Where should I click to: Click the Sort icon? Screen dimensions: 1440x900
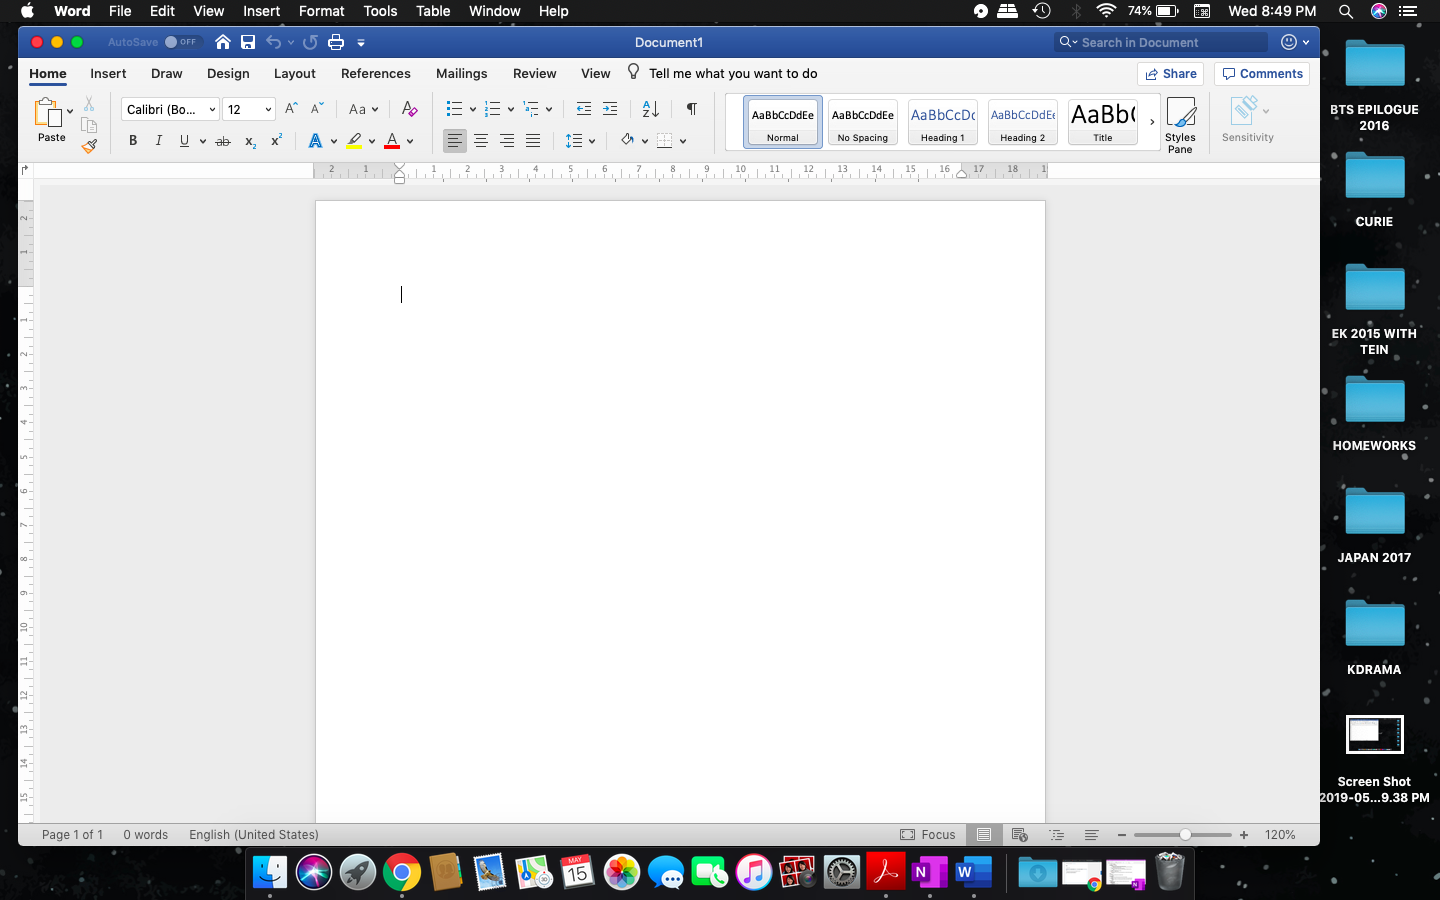tap(650, 108)
